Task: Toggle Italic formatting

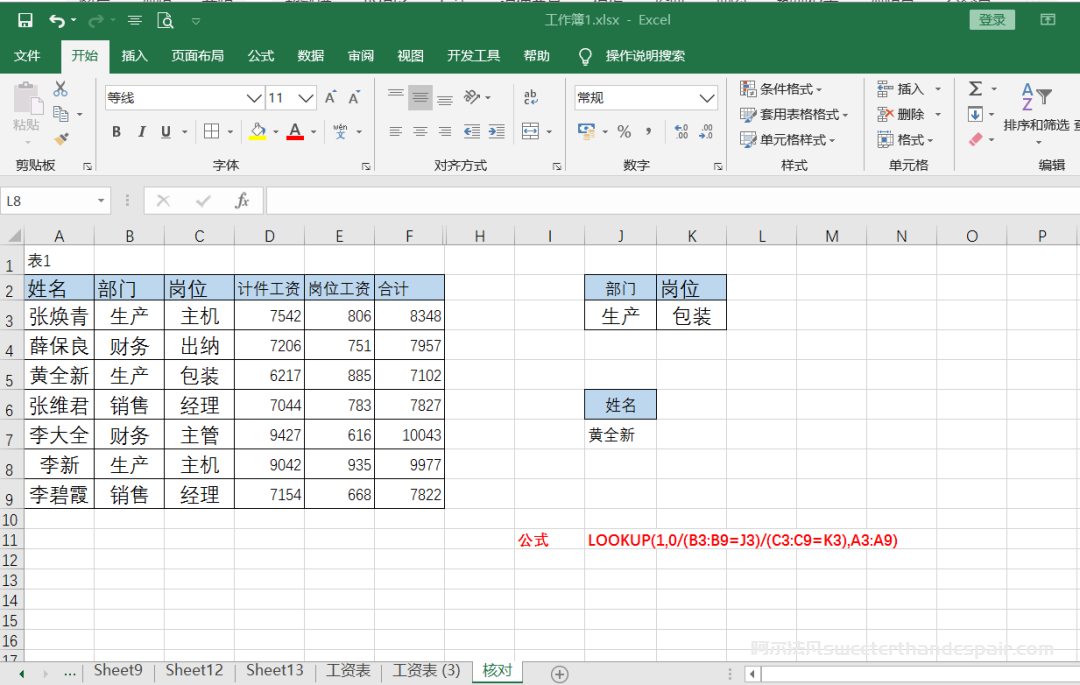Action: coord(141,131)
